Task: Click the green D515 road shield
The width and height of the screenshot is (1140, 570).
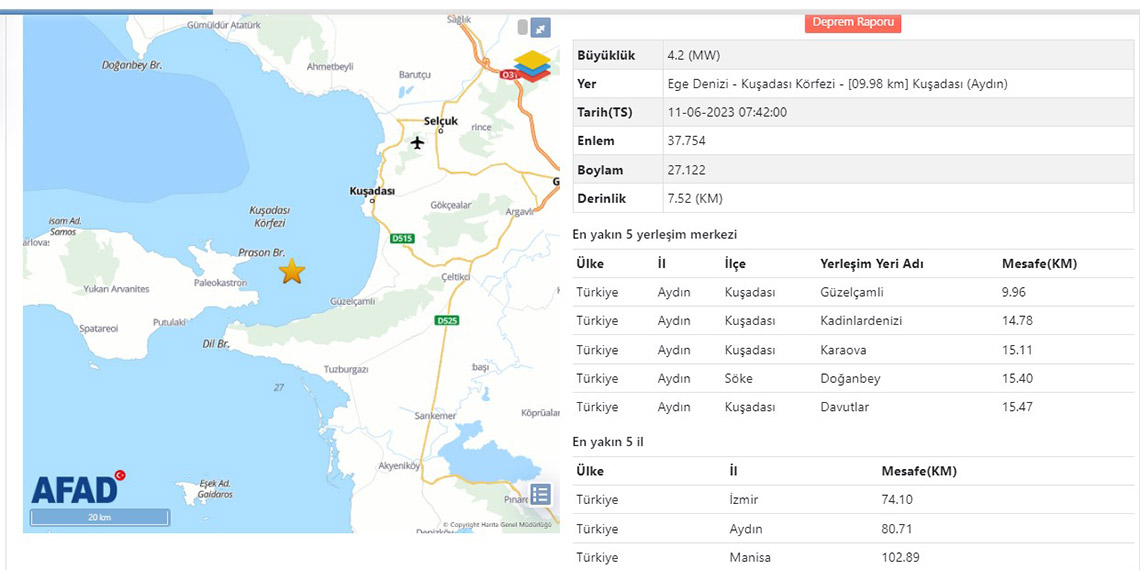Action: (401, 239)
